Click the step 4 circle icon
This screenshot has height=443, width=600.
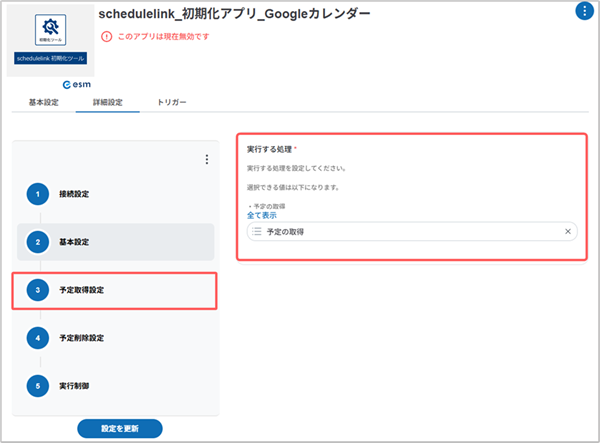[37, 338]
